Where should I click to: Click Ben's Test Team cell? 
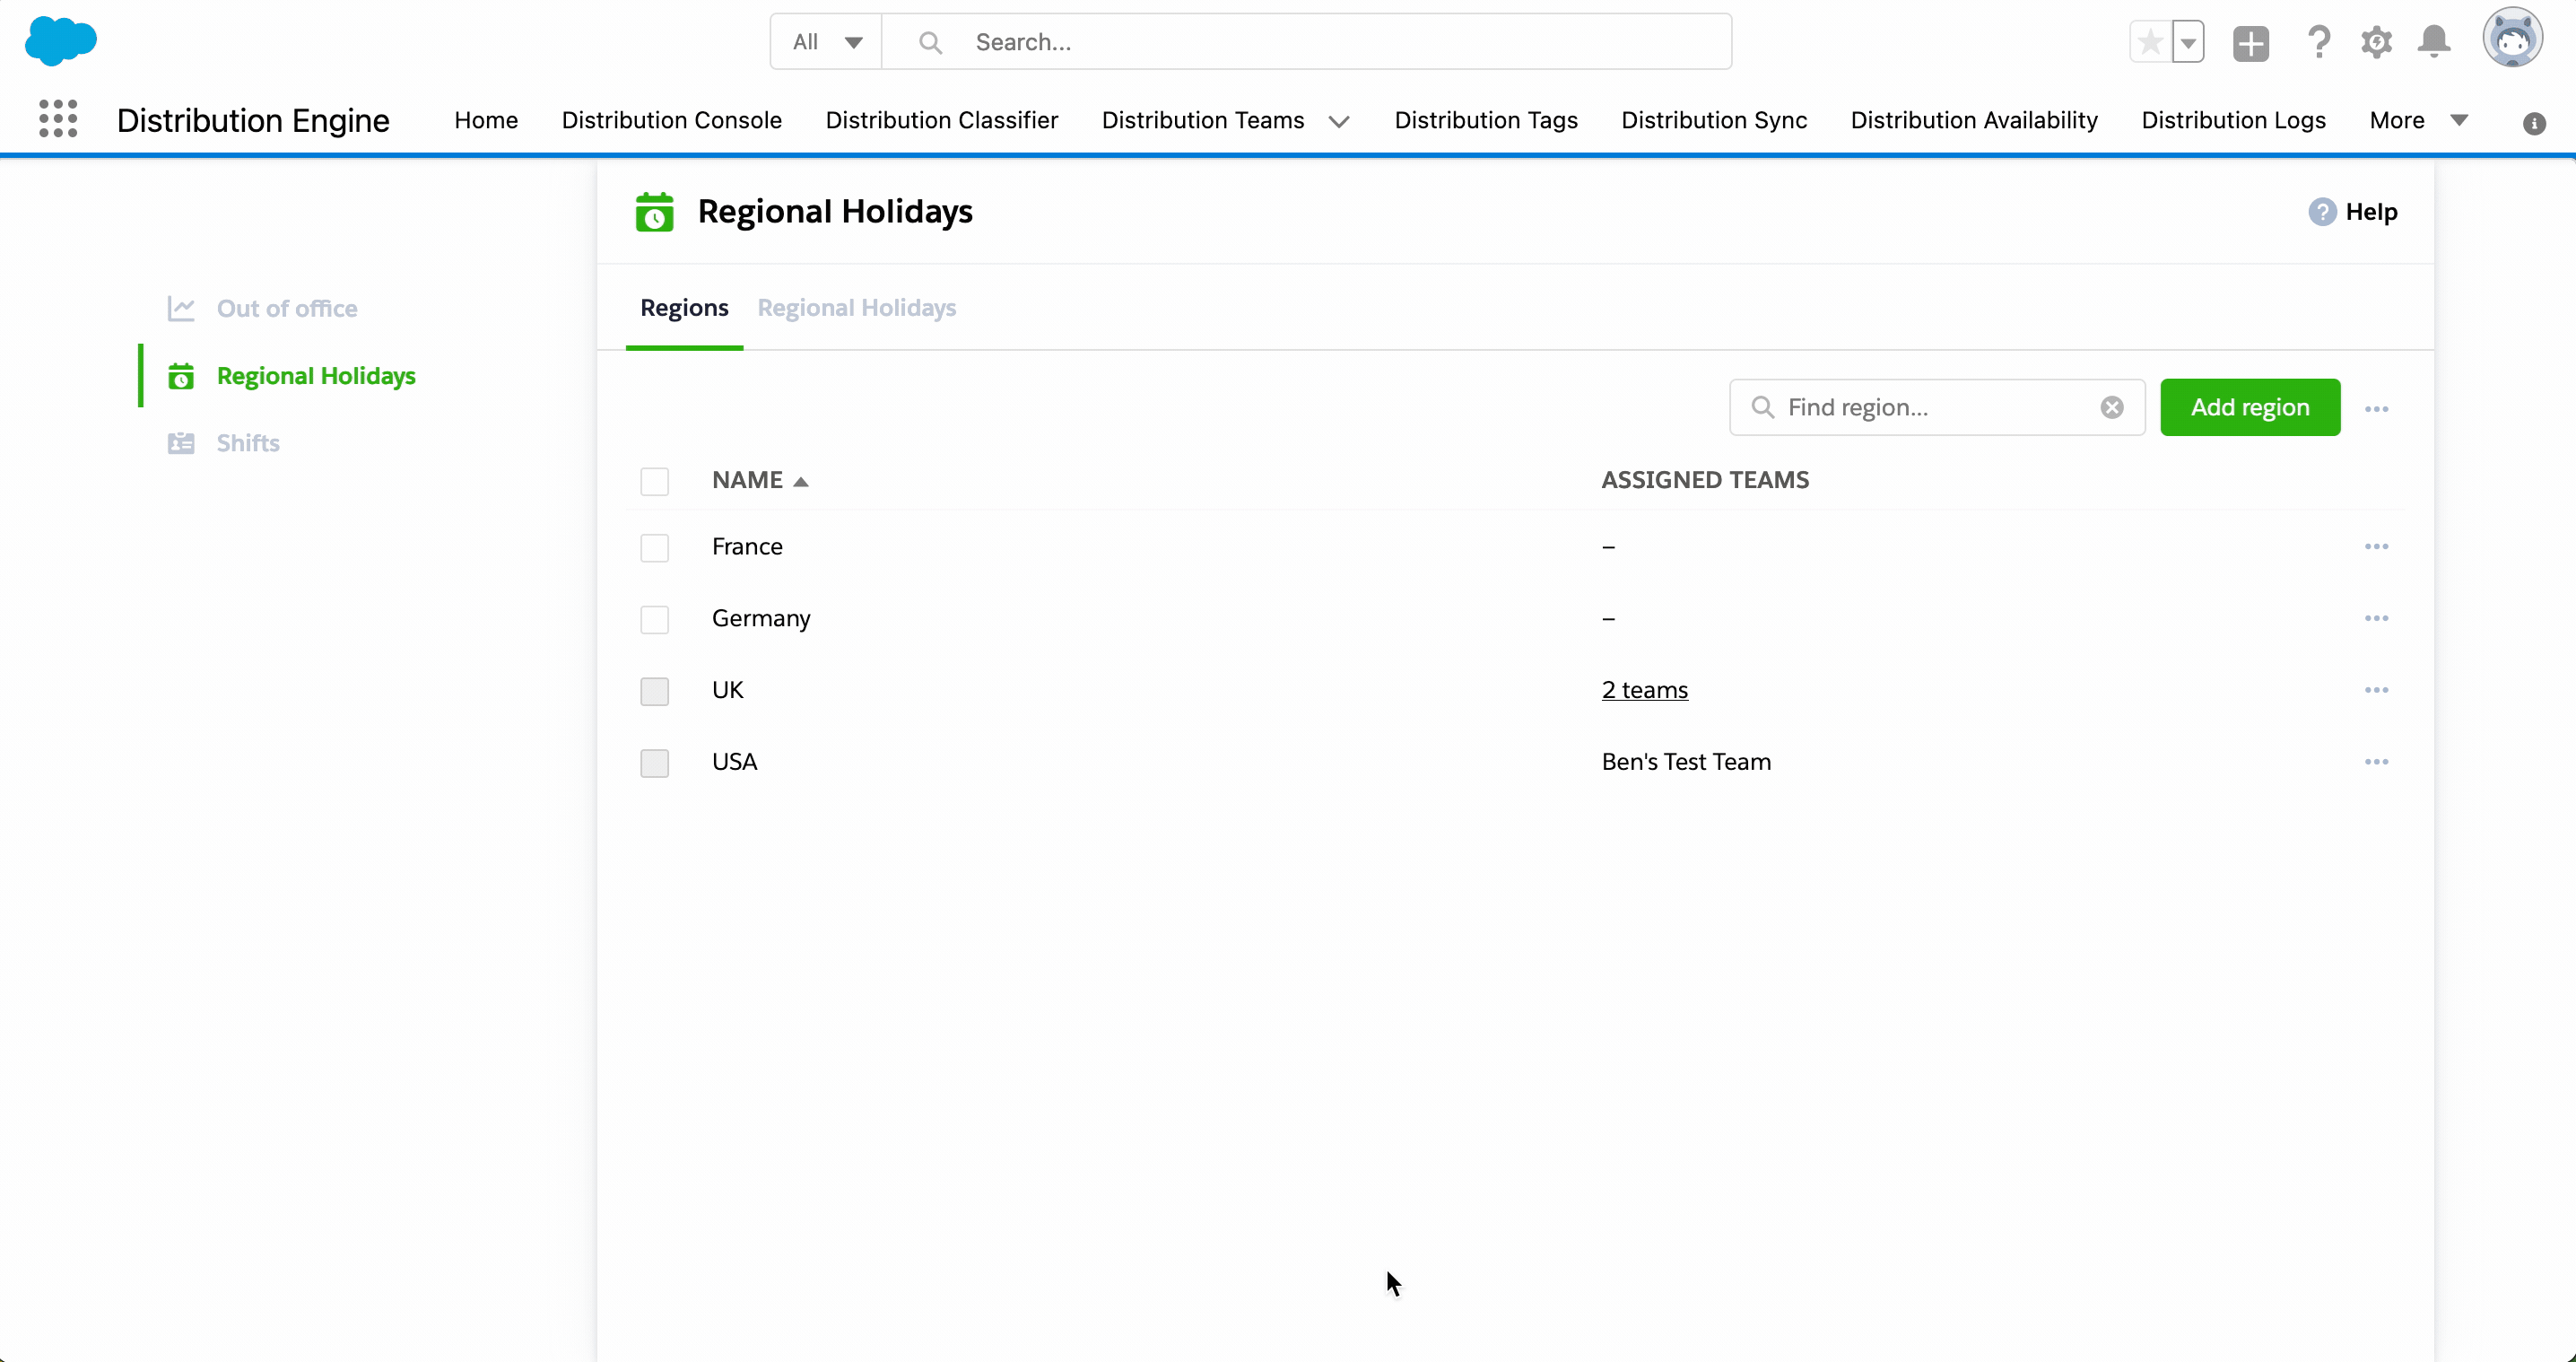(x=1686, y=762)
